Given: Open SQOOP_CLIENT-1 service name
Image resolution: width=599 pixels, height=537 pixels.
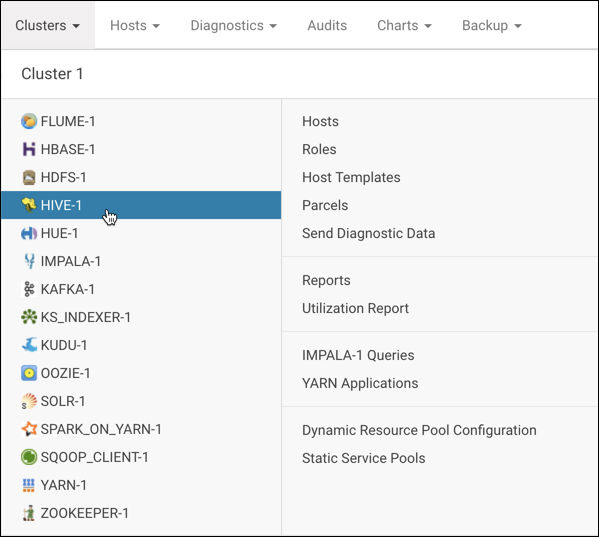Looking at the screenshot, I should (94, 457).
